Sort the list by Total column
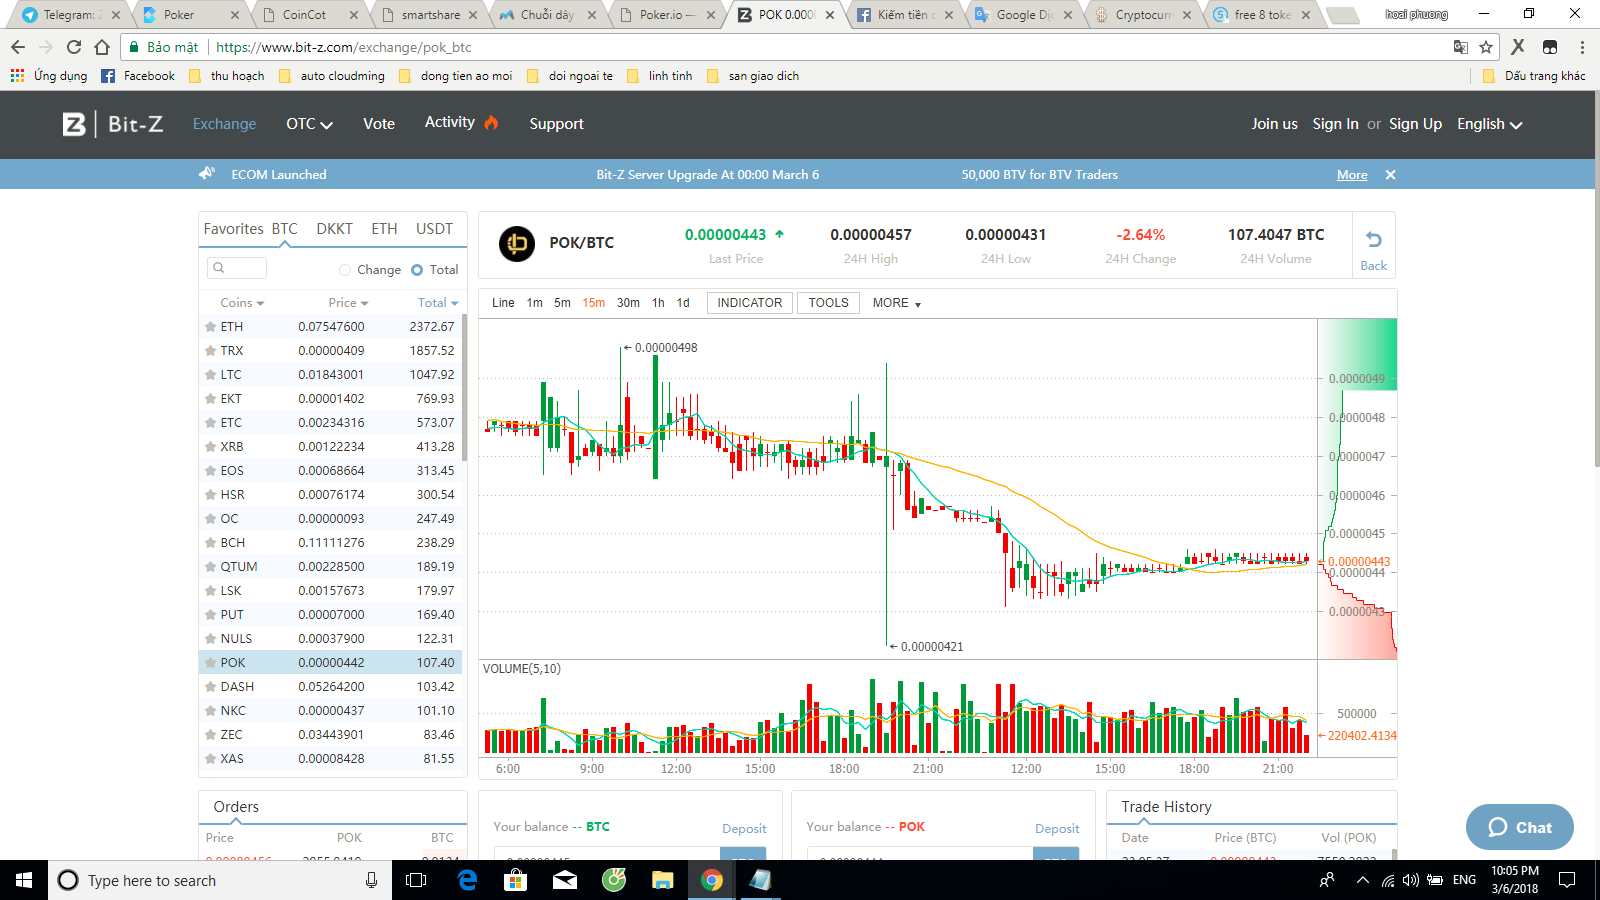The height and width of the screenshot is (900, 1600). click(x=438, y=303)
